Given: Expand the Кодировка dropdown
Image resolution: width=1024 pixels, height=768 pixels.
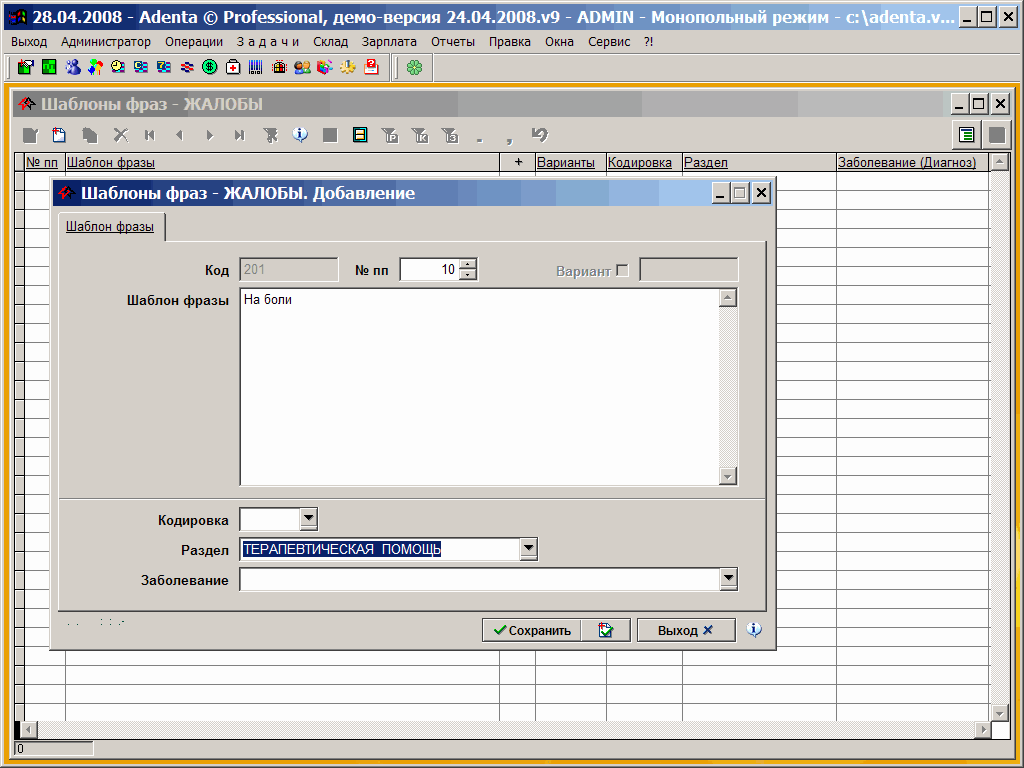Looking at the screenshot, I should [308, 519].
